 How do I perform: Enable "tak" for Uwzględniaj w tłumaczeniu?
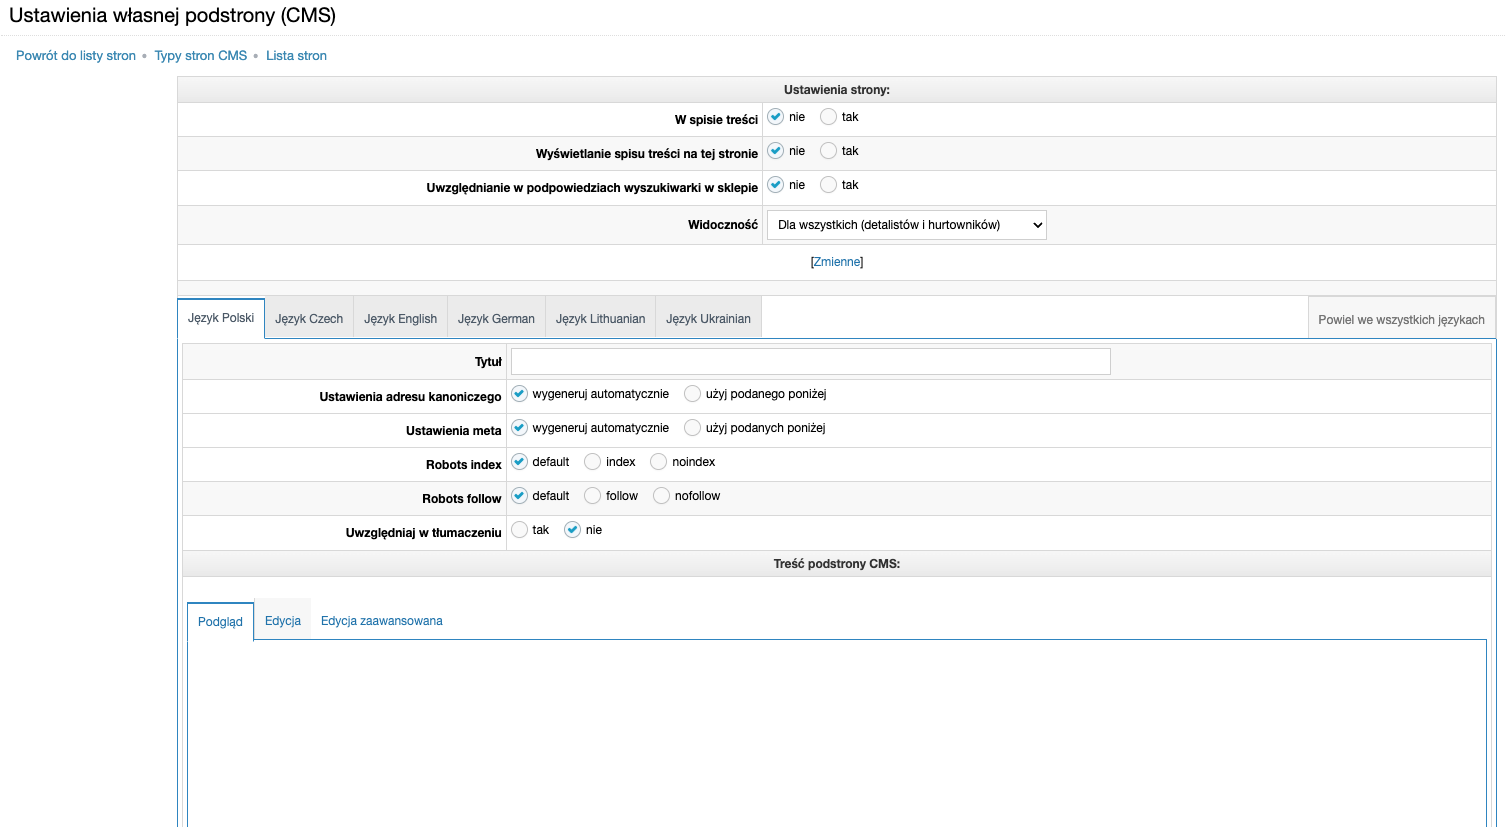tap(520, 529)
